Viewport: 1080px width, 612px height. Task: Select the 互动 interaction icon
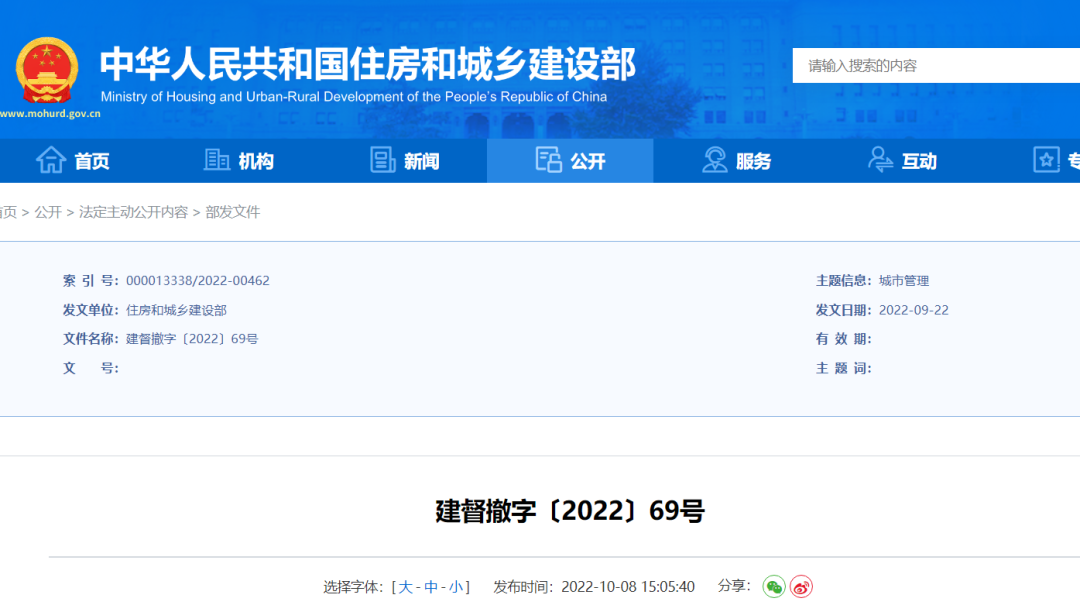coord(880,160)
